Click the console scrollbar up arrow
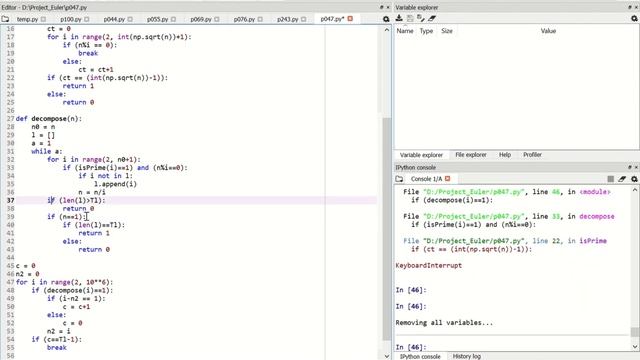Viewport: 640px width, 360px height. click(x=635, y=190)
